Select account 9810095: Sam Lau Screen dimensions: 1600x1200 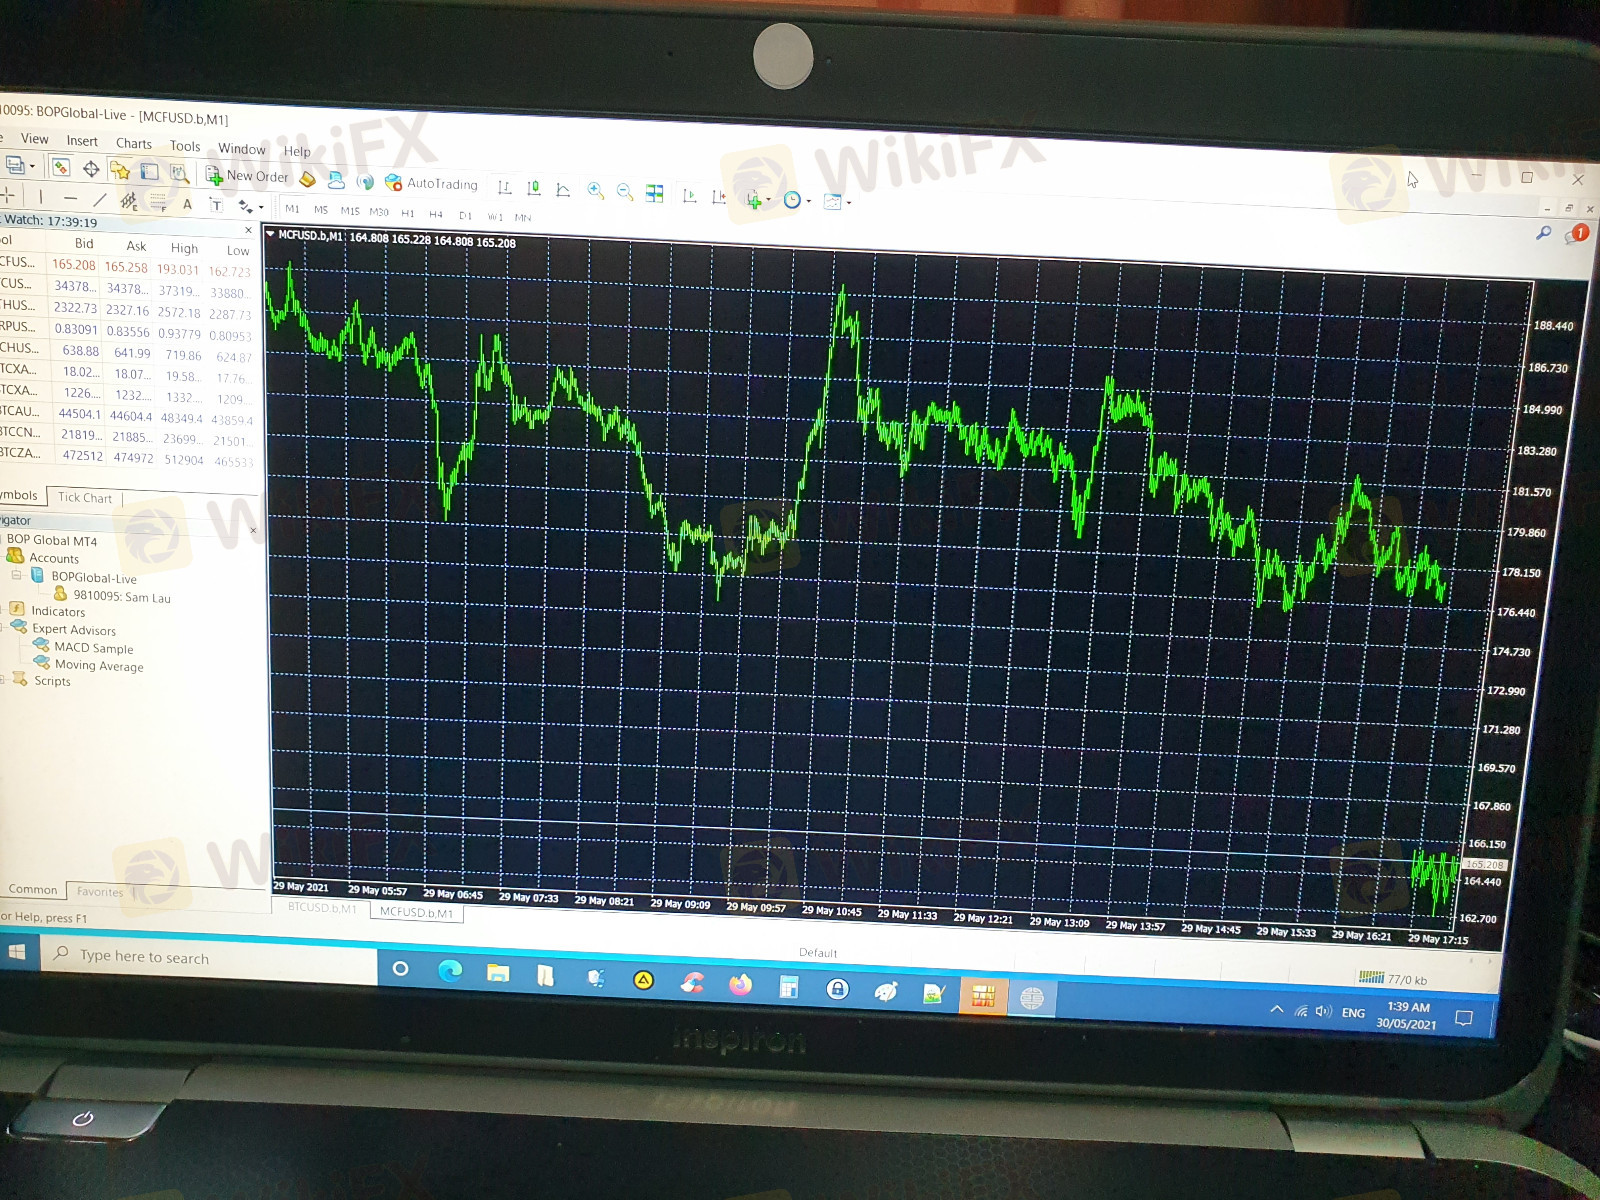click(x=121, y=596)
